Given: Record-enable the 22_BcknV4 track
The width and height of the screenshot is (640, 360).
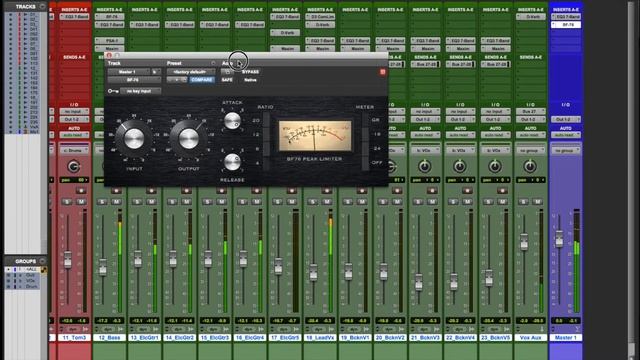Looking at the screenshot, I should coord(467,191).
